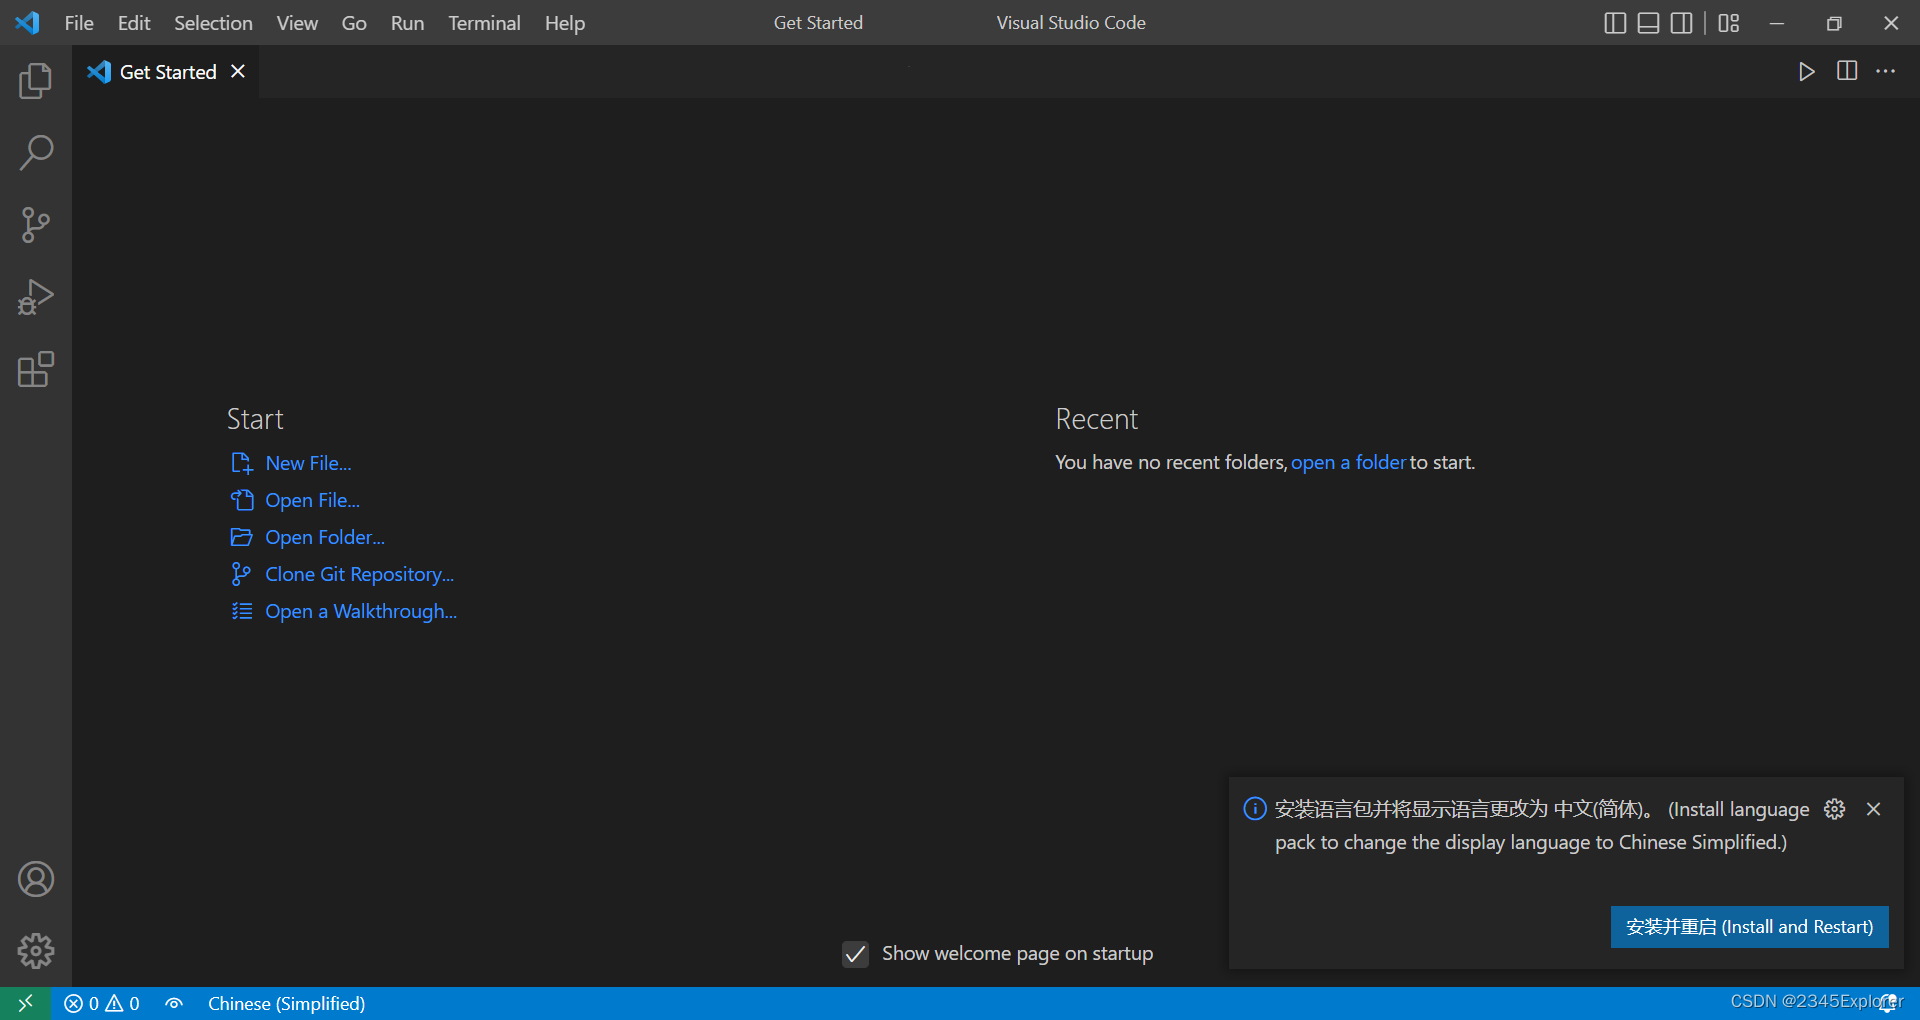Open the Terminal menu
The height and width of the screenshot is (1020, 1920).
484,23
